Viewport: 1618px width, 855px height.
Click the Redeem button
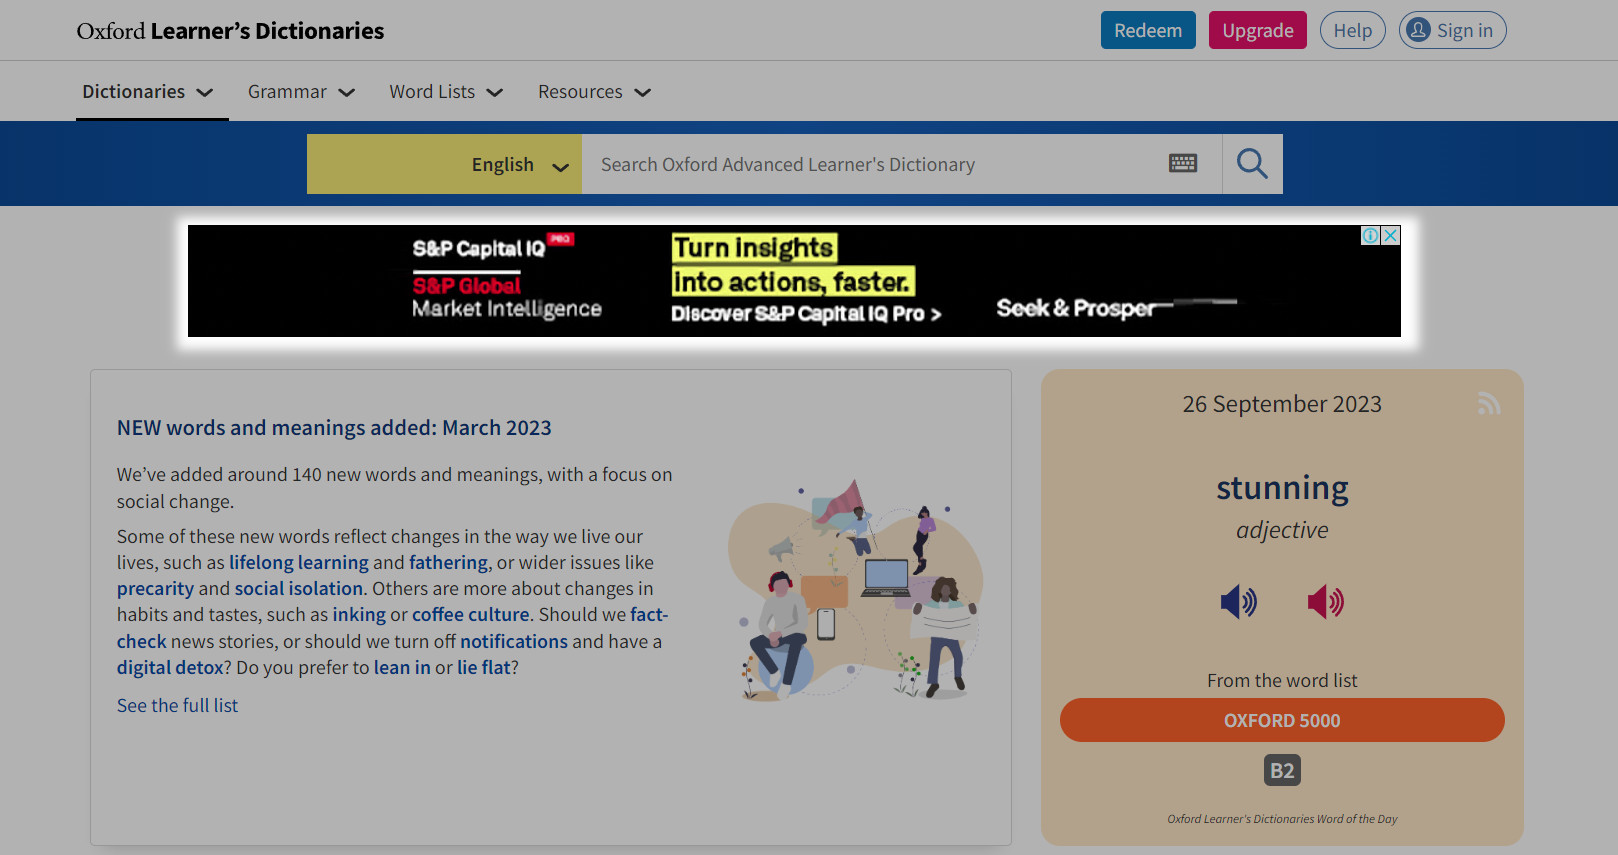(x=1148, y=30)
